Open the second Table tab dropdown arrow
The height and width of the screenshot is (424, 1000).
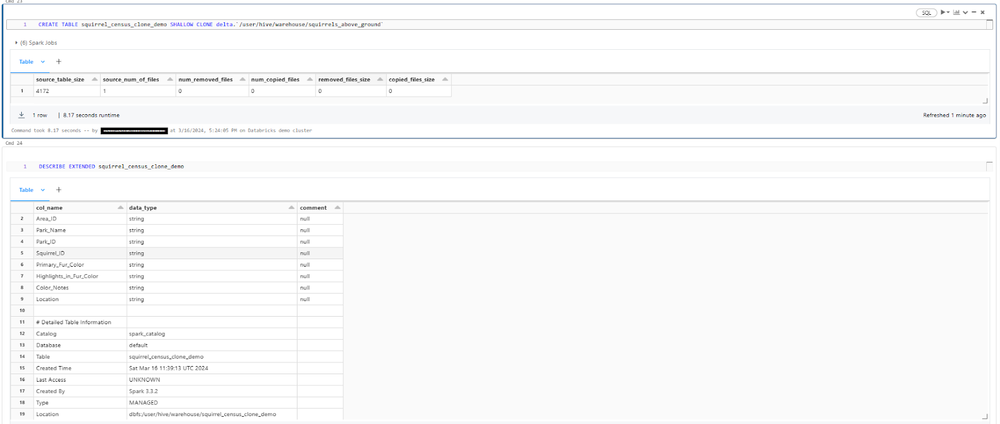pos(43,189)
